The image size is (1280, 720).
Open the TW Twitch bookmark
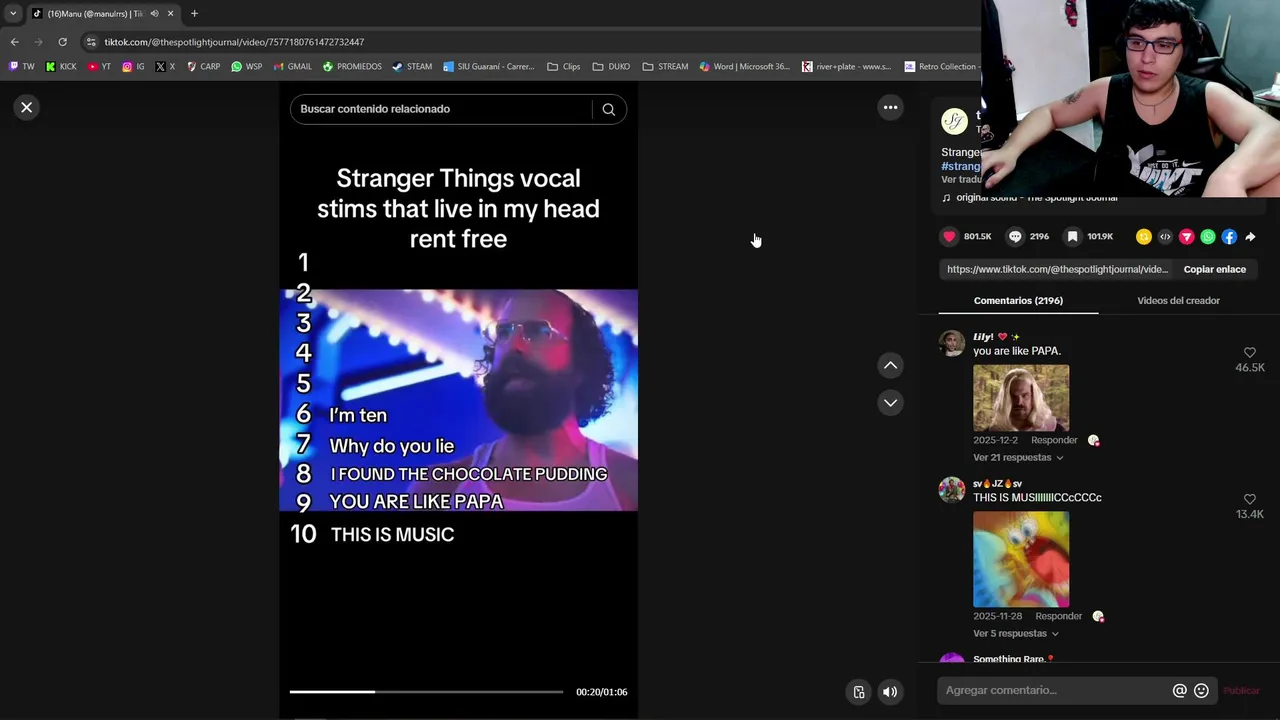(x=21, y=67)
